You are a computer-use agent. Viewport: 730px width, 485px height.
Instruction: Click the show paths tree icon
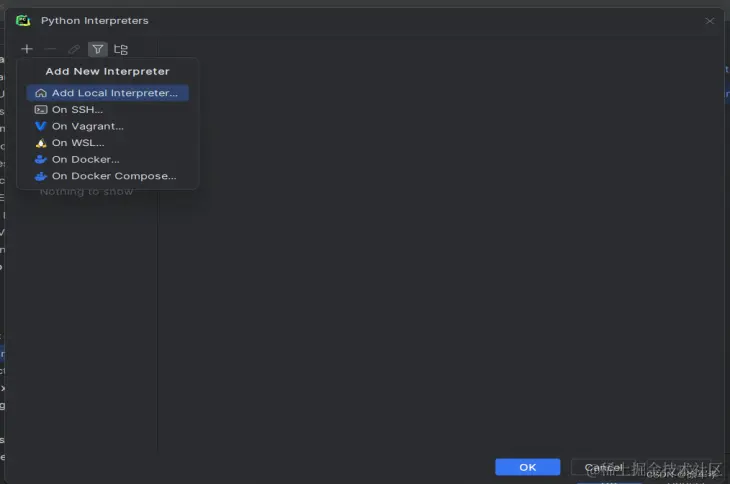point(121,49)
